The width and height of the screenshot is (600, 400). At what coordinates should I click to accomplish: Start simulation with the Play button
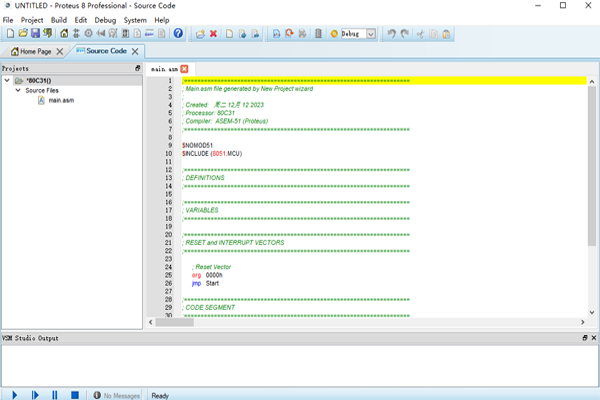point(15,395)
